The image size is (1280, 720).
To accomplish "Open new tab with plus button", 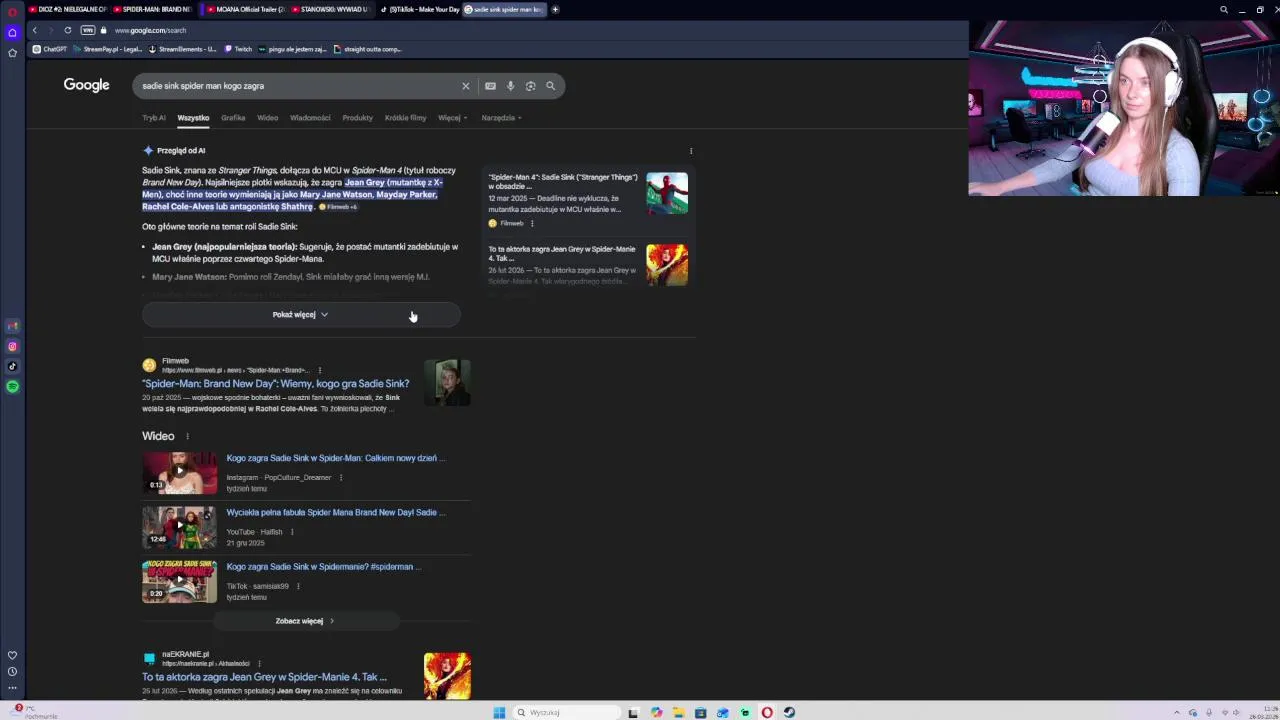I will click(x=555, y=10).
